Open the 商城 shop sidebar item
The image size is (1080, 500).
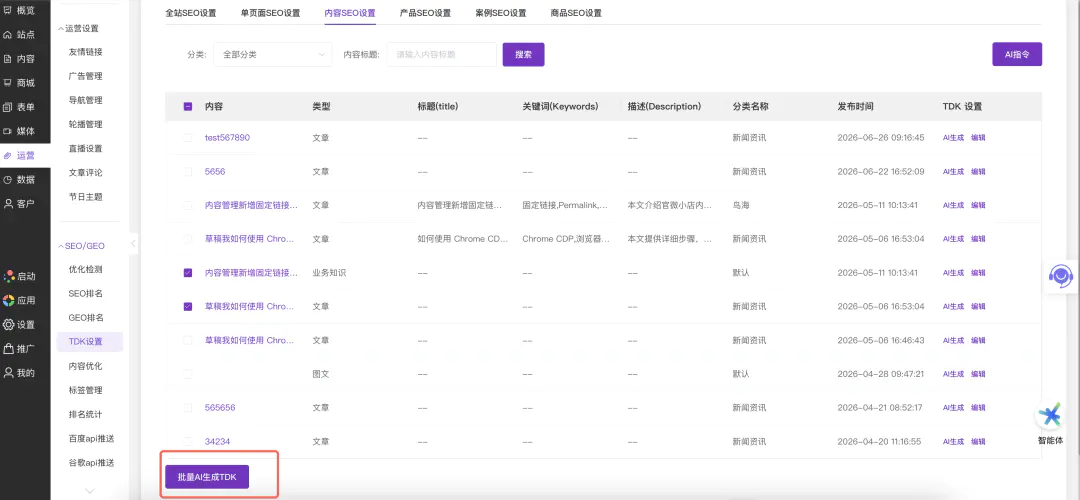(20, 83)
